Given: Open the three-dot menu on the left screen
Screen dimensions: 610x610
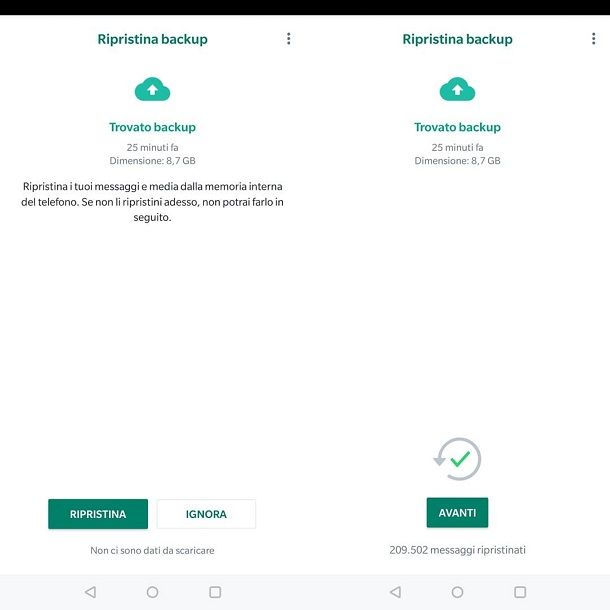Looking at the screenshot, I should coord(289,39).
